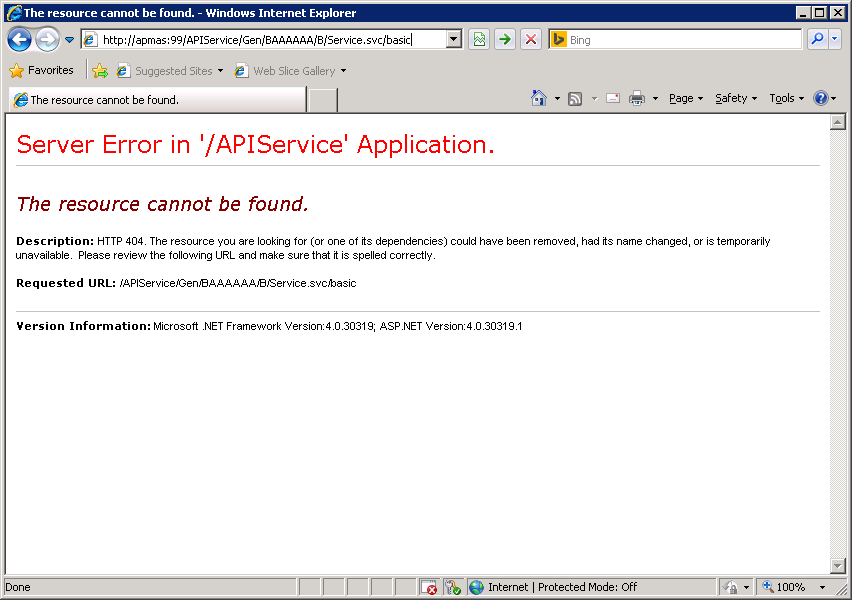This screenshot has height=600, width=852.
Task: Click the RSS Feeds icon
Action: [575, 98]
